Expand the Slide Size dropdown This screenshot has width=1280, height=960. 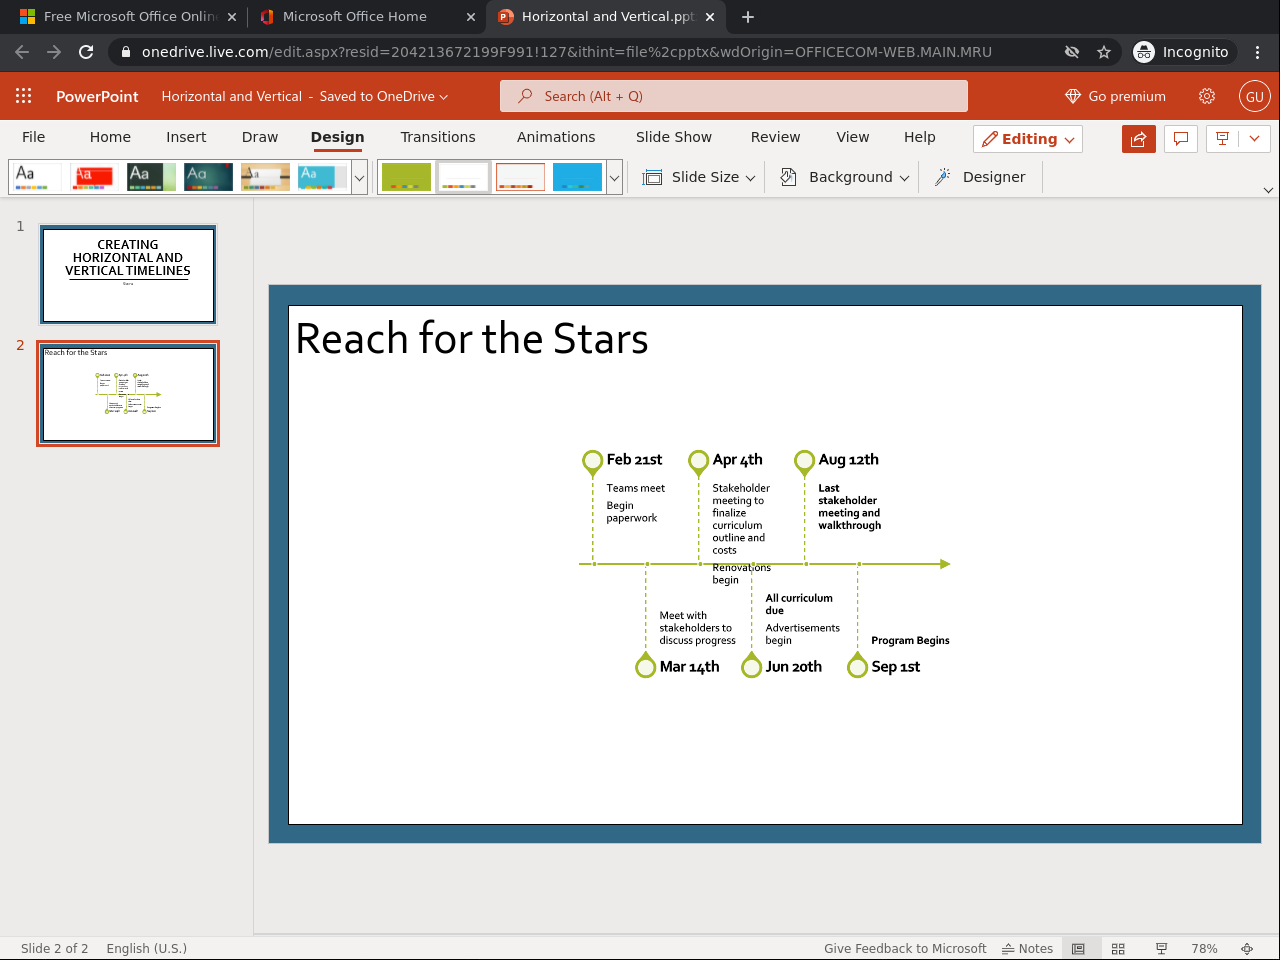(x=698, y=177)
